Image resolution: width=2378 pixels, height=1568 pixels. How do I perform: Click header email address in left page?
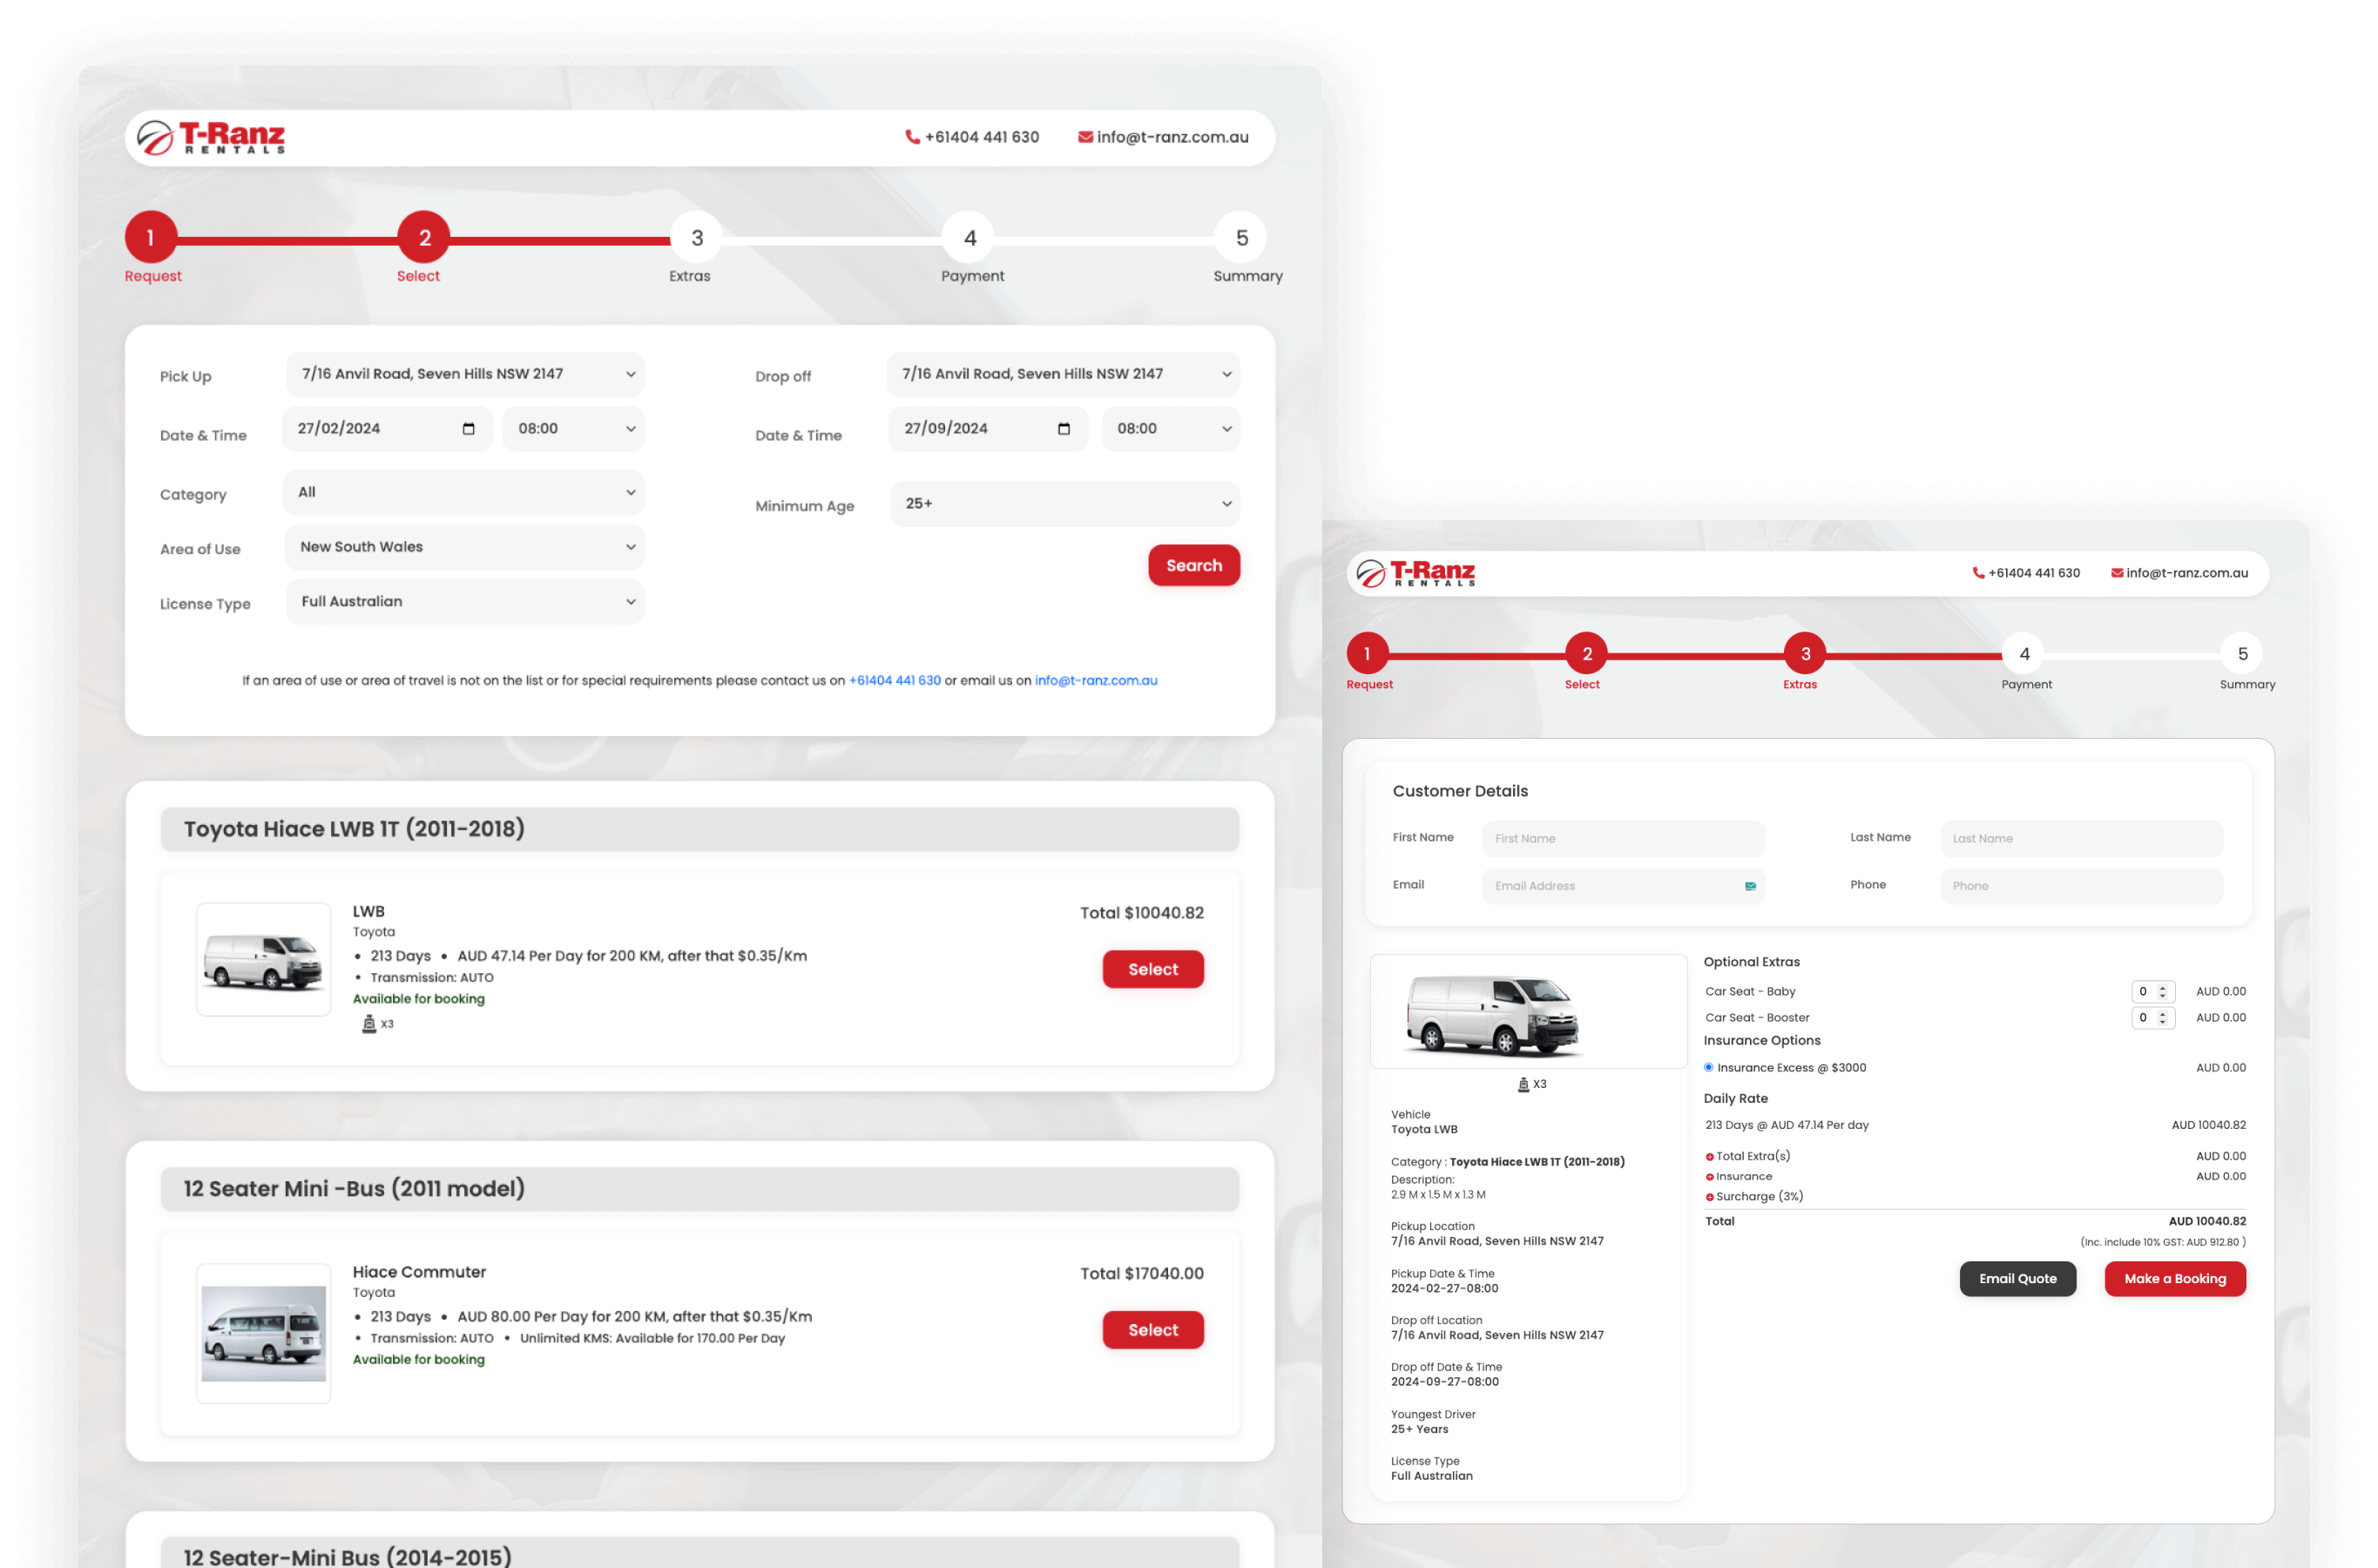(1172, 137)
